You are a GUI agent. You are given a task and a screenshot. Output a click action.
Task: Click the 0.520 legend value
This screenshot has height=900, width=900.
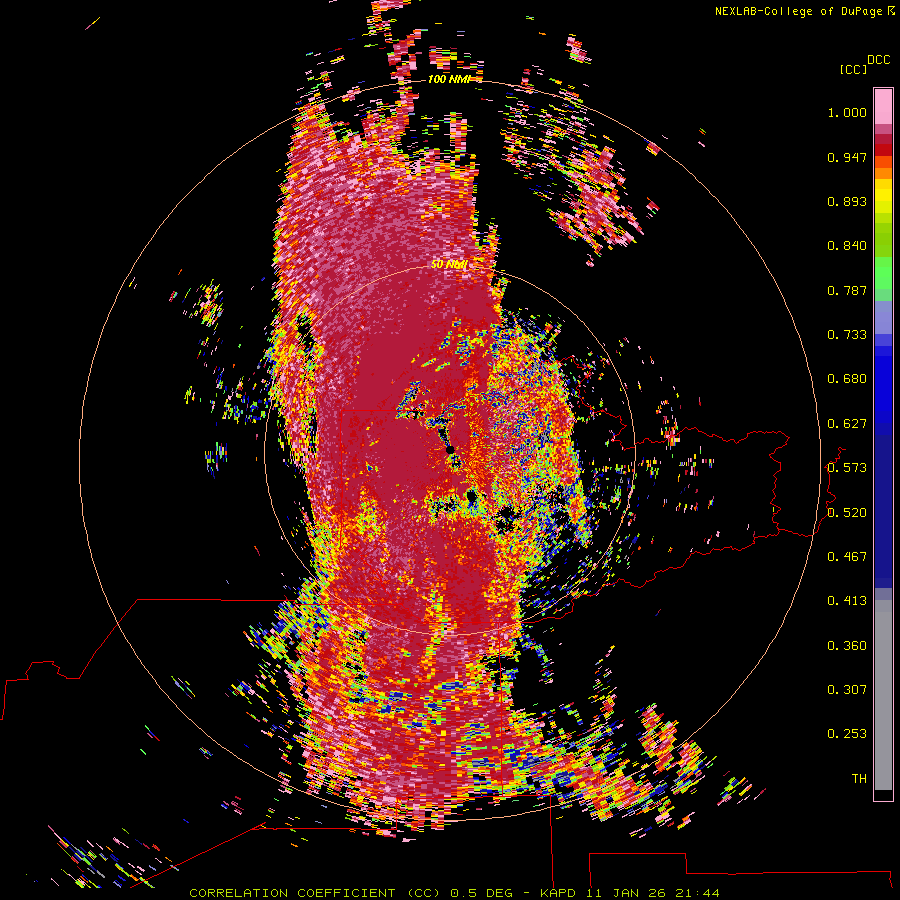click(x=847, y=513)
